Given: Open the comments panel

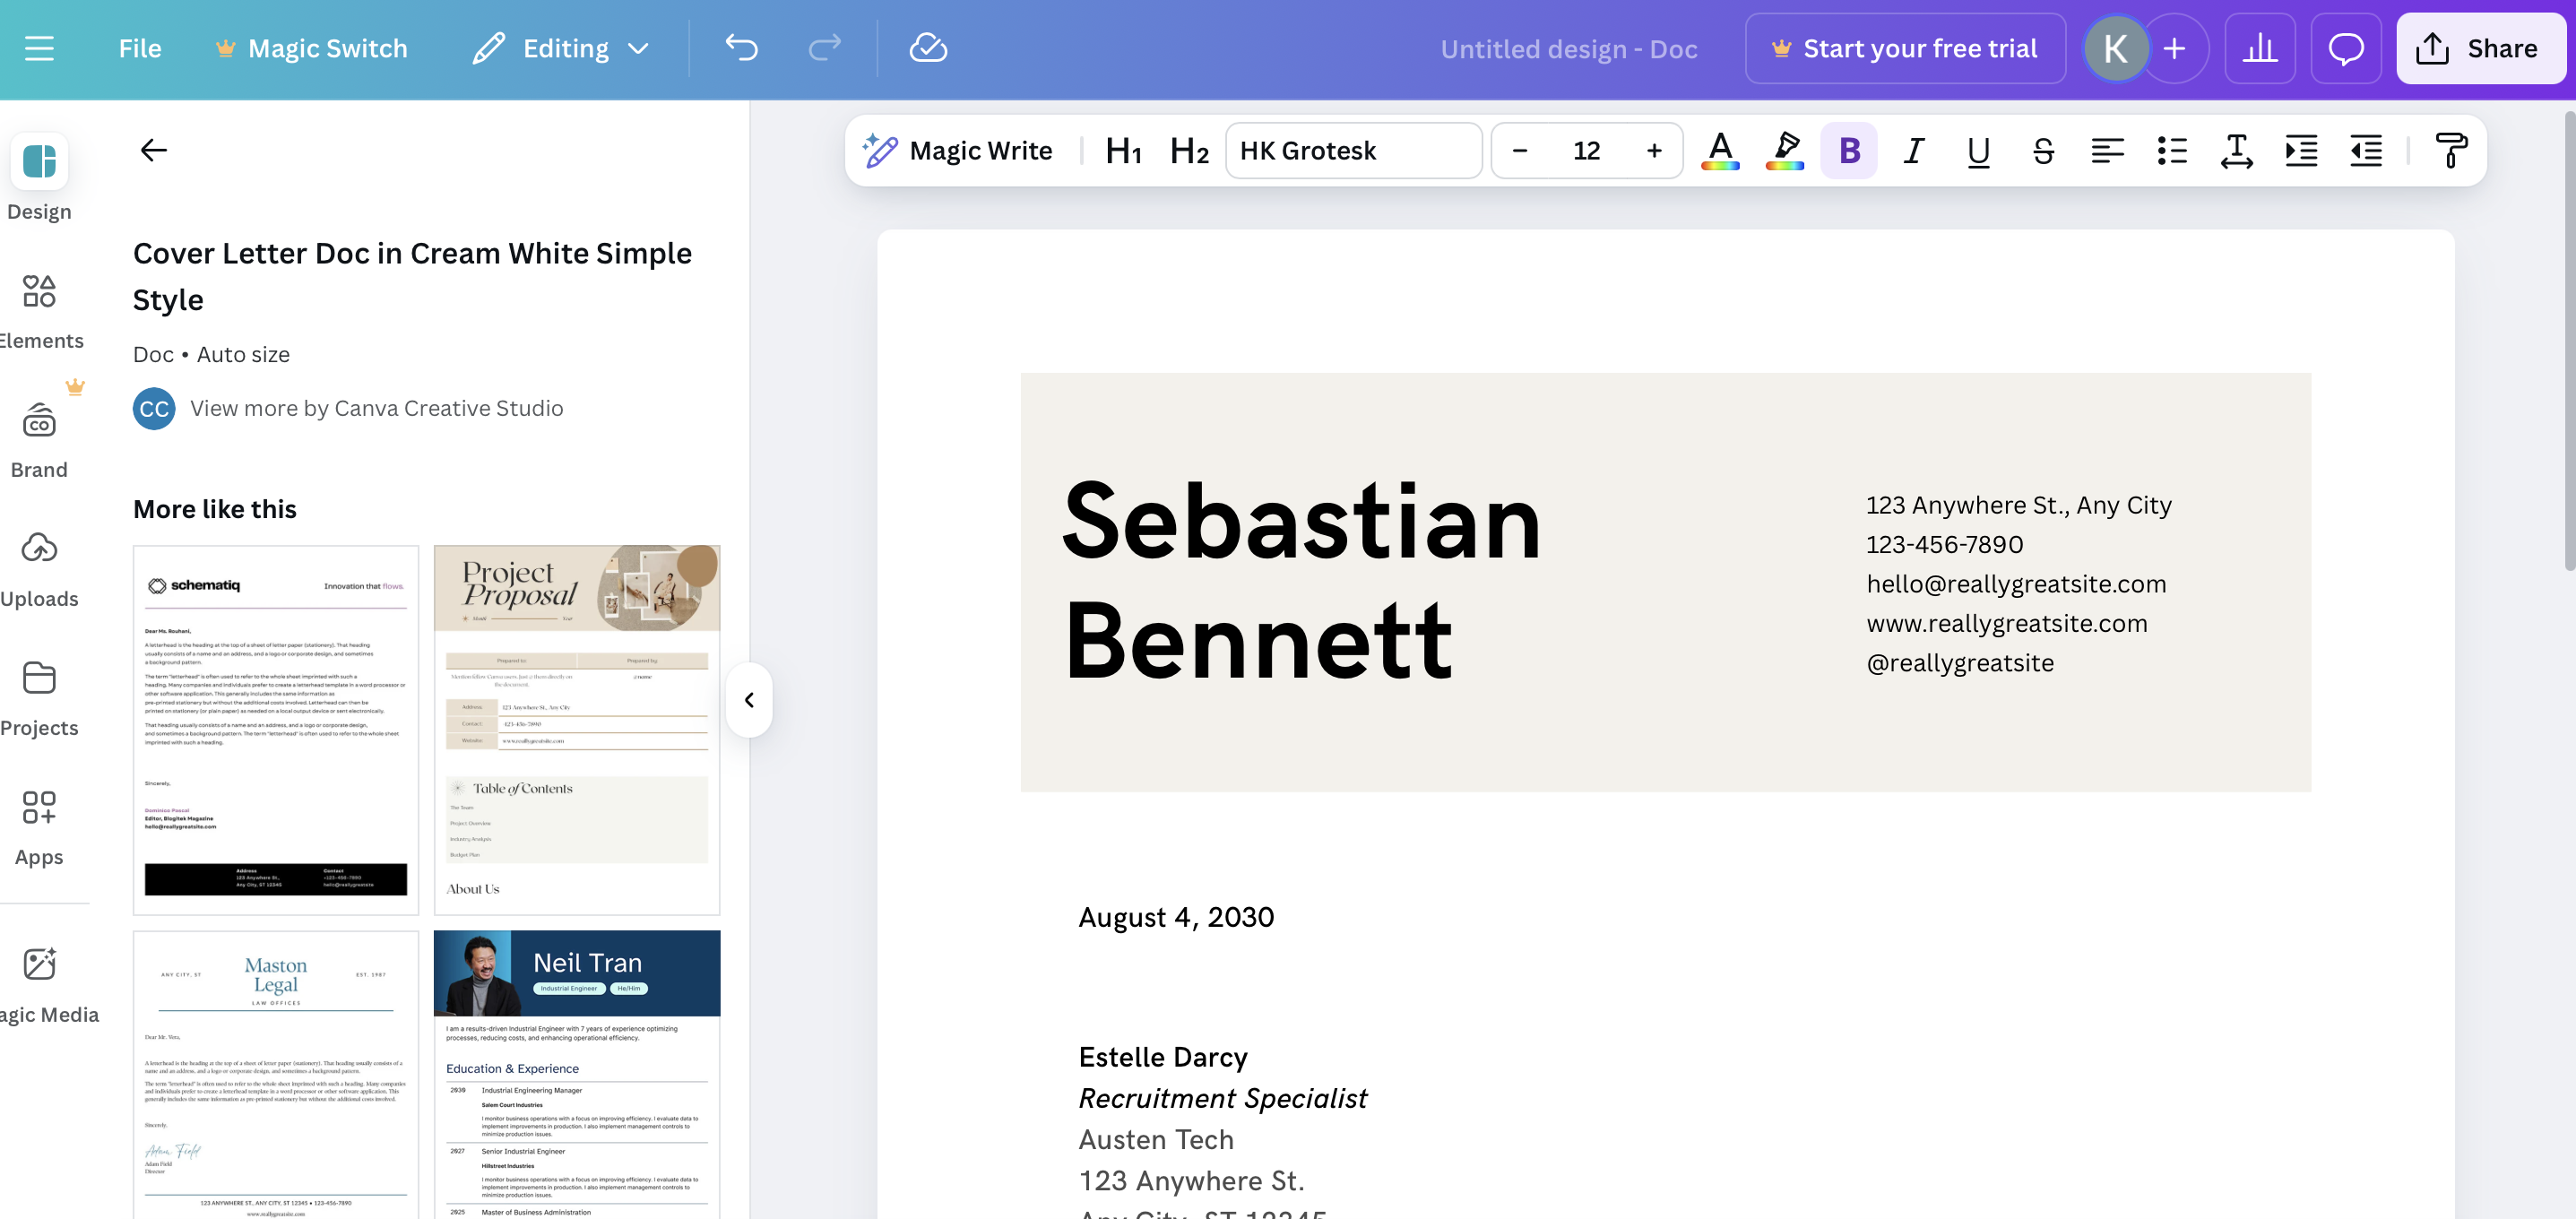Looking at the screenshot, I should click(2346, 47).
